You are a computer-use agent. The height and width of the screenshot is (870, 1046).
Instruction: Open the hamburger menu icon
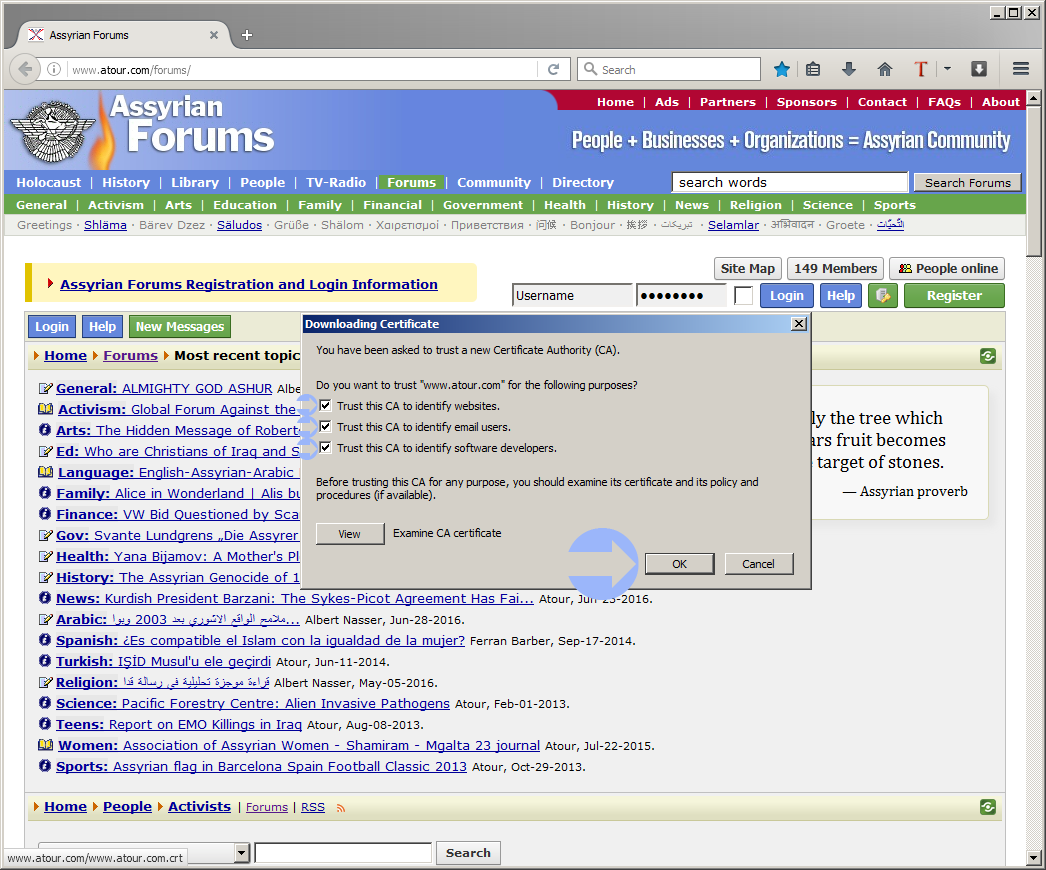click(x=1020, y=69)
